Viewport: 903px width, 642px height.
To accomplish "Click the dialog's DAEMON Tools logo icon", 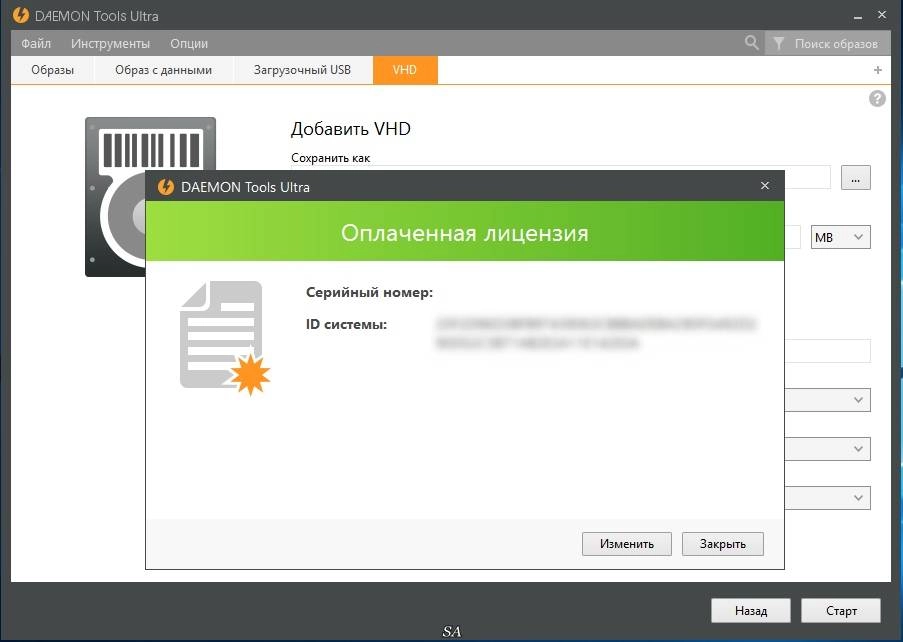I will 166,187.
